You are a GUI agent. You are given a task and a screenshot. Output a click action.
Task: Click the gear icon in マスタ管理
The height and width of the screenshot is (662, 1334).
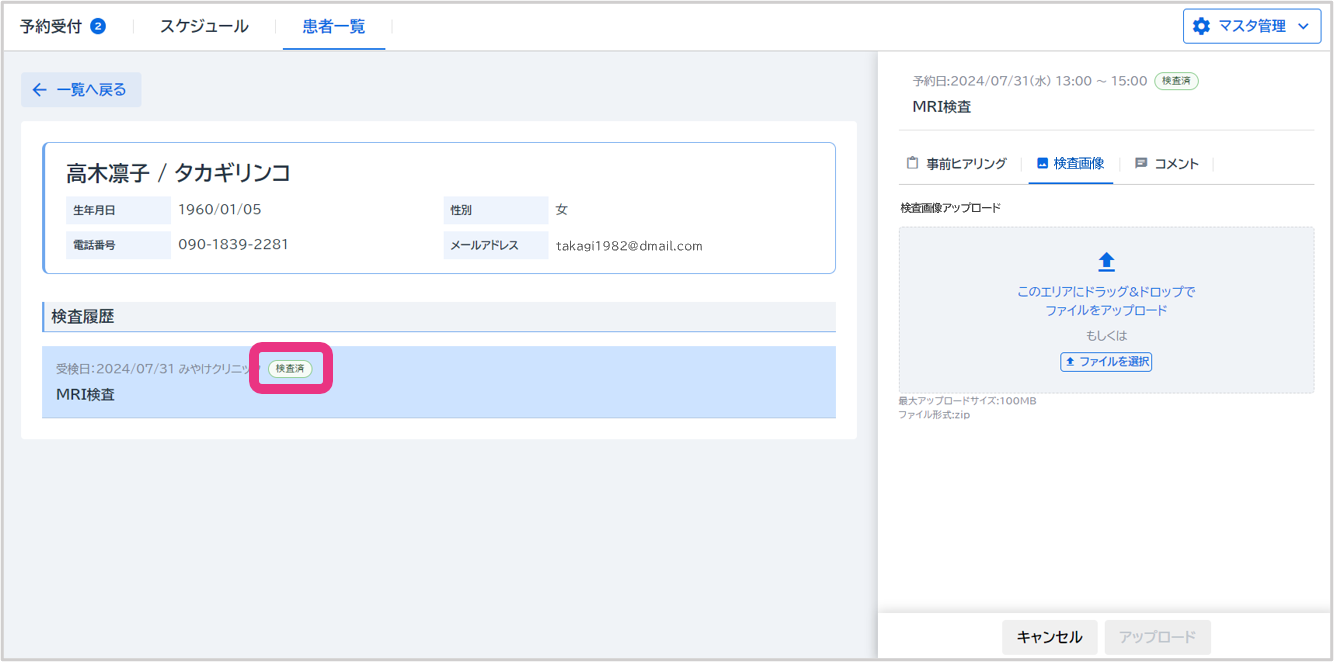(x=1201, y=27)
